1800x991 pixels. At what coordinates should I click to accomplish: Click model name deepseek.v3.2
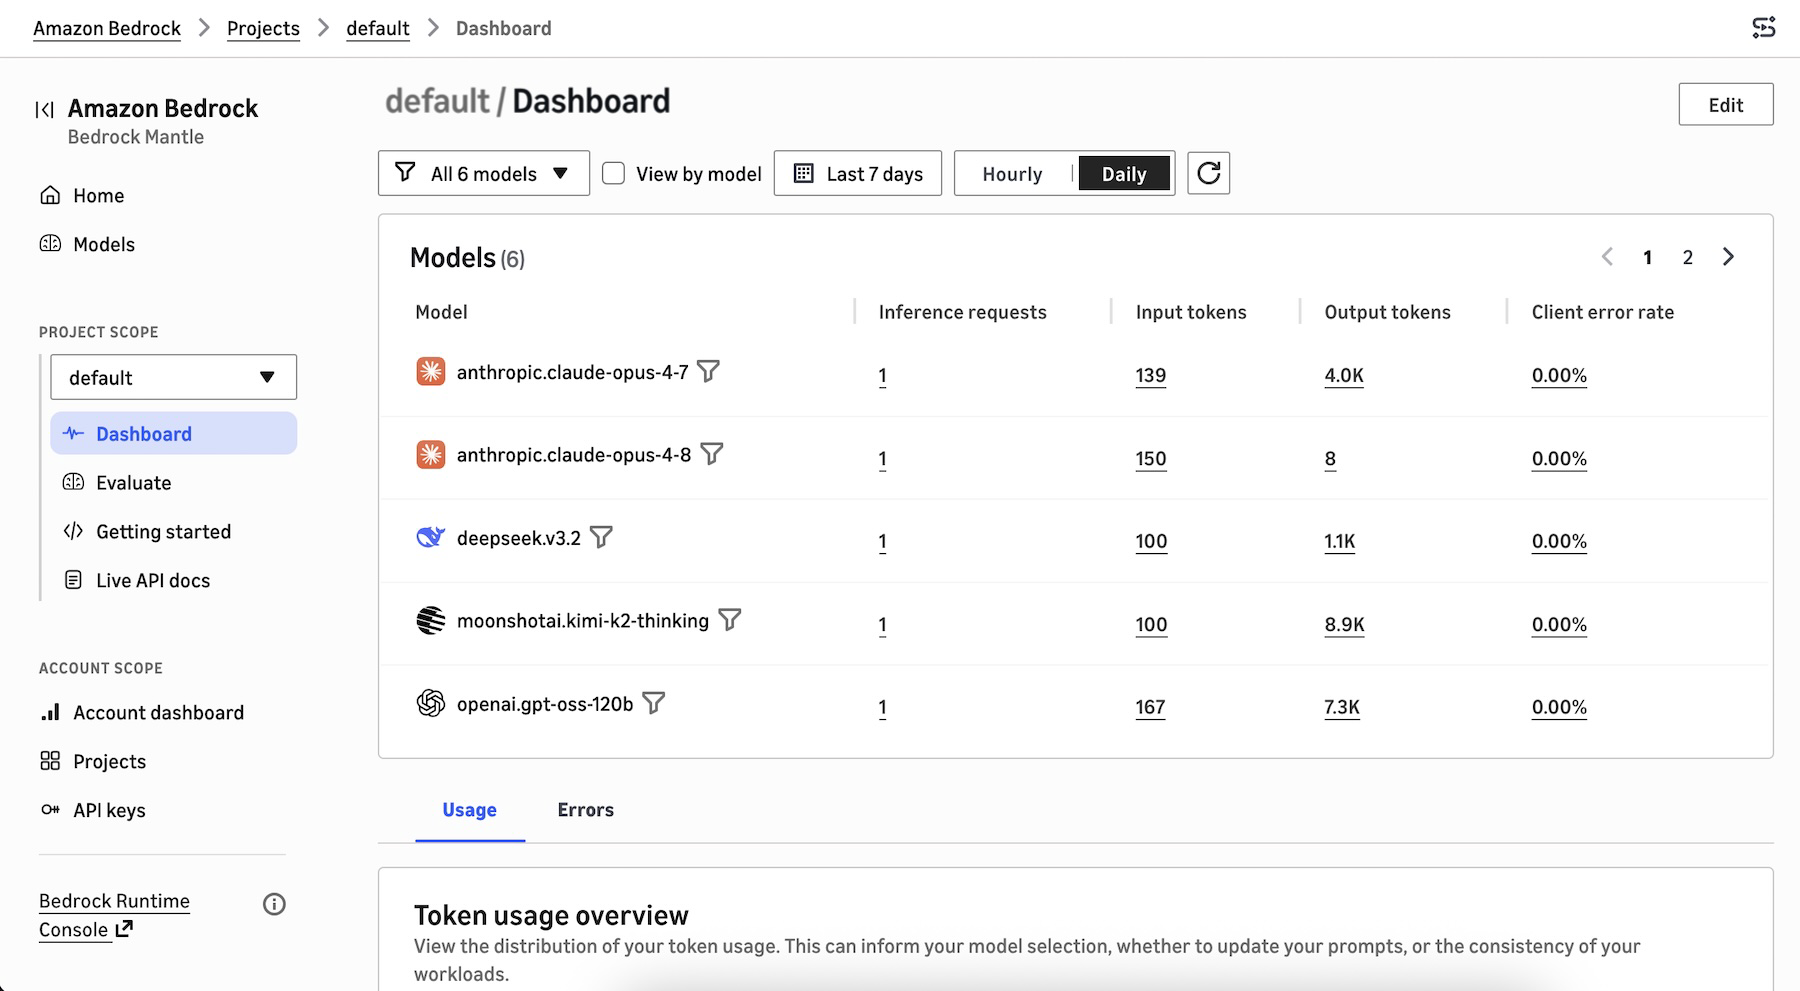tap(519, 538)
